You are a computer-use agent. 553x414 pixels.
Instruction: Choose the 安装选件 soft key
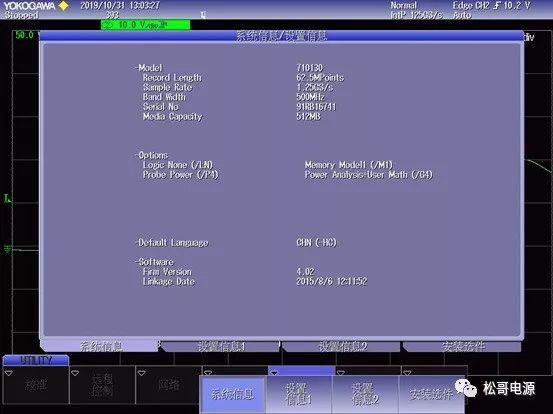431,394
